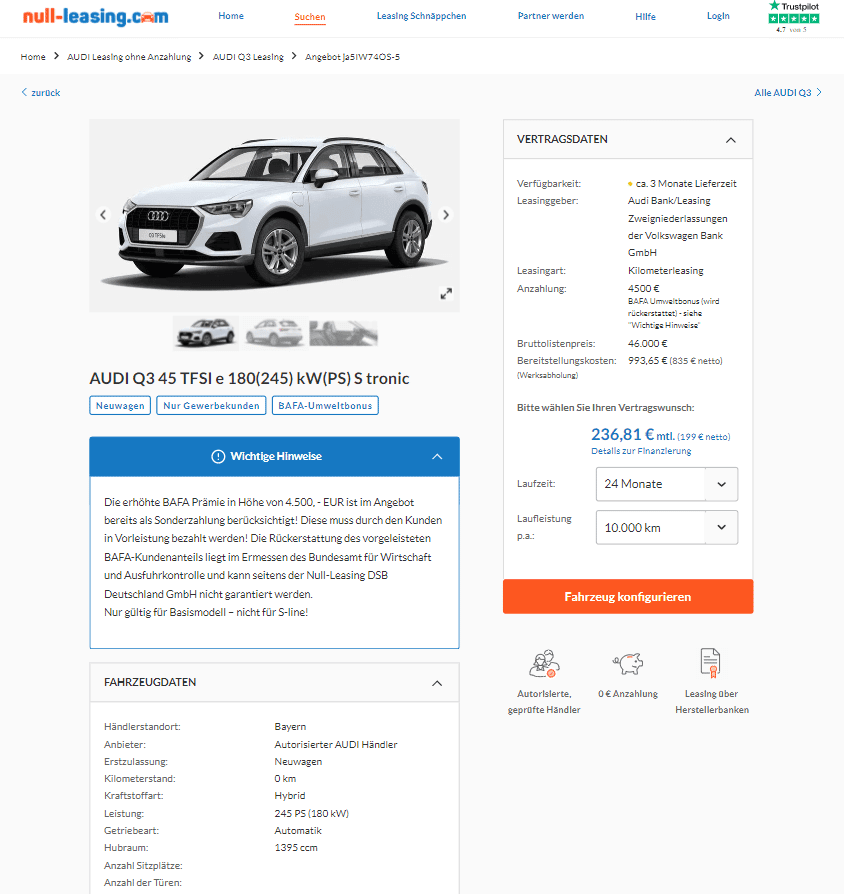This screenshot has height=894, width=844.
Task: Click the Fahrzeug konfigurieren button
Action: click(x=628, y=596)
